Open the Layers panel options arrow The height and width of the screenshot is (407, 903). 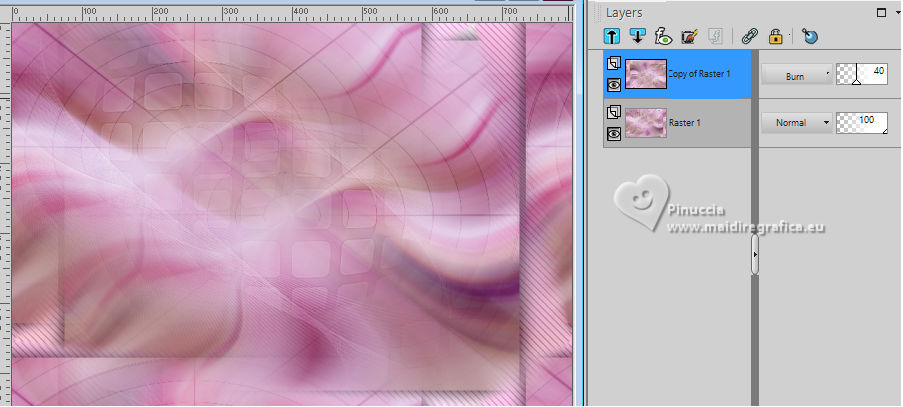tap(897, 12)
